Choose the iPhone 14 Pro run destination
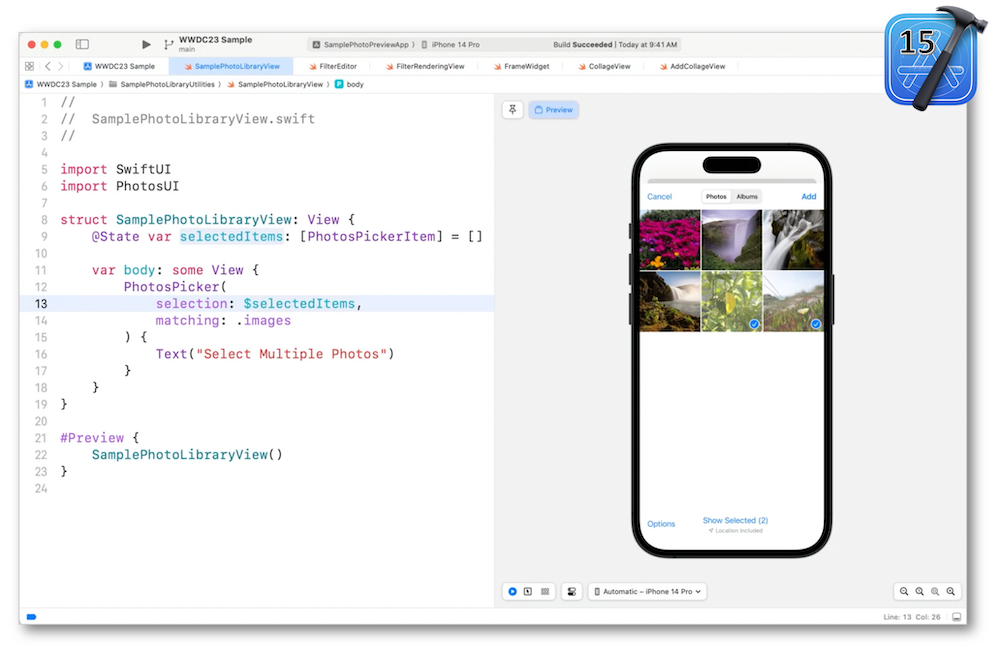Screen dimensions: 1000x648 (451, 45)
